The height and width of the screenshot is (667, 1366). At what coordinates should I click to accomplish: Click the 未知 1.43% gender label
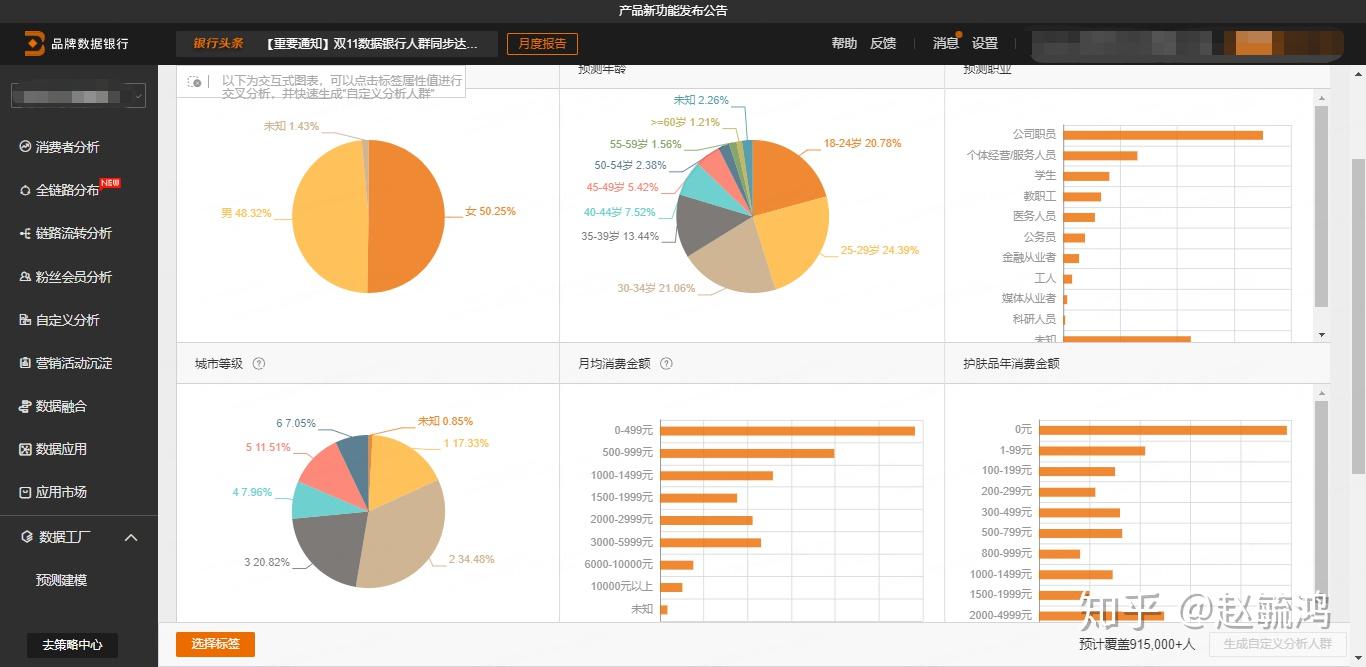[291, 126]
